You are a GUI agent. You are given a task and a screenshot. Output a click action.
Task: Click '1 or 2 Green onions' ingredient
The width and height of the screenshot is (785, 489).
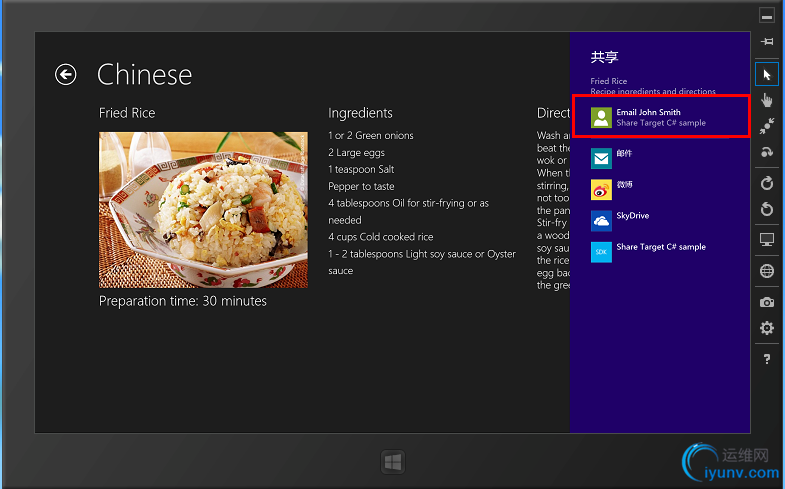coord(371,136)
